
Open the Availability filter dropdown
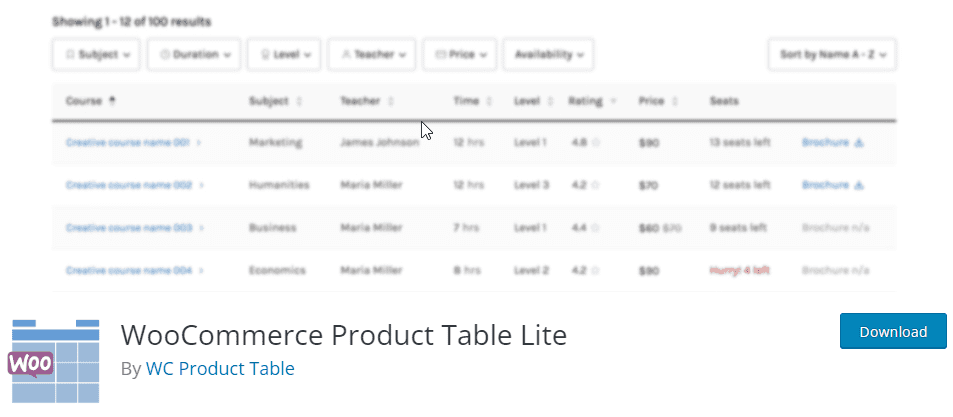(548, 55)
